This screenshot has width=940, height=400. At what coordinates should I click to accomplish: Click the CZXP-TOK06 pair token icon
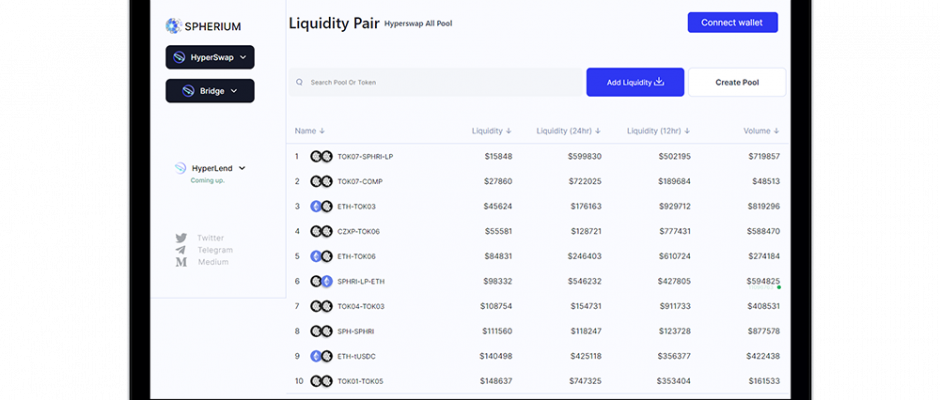pos(321,231)
